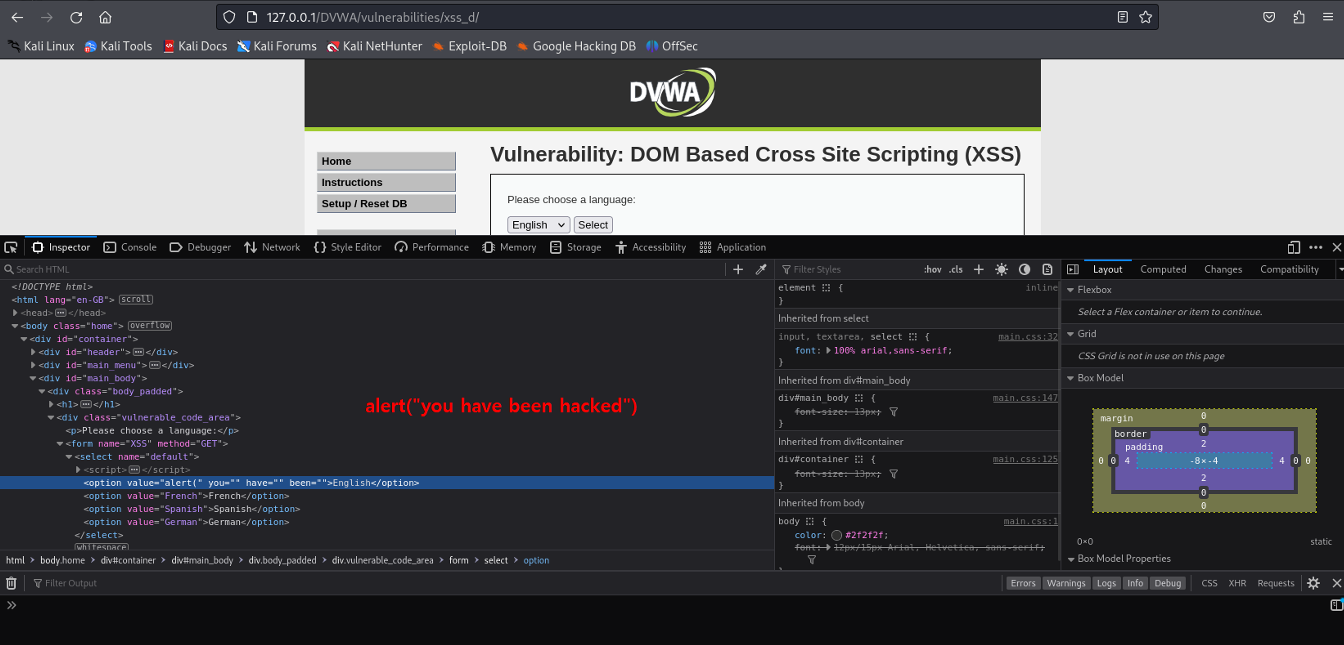
Task: Toggle responsive design mode icon
Action: [1294, 247]
